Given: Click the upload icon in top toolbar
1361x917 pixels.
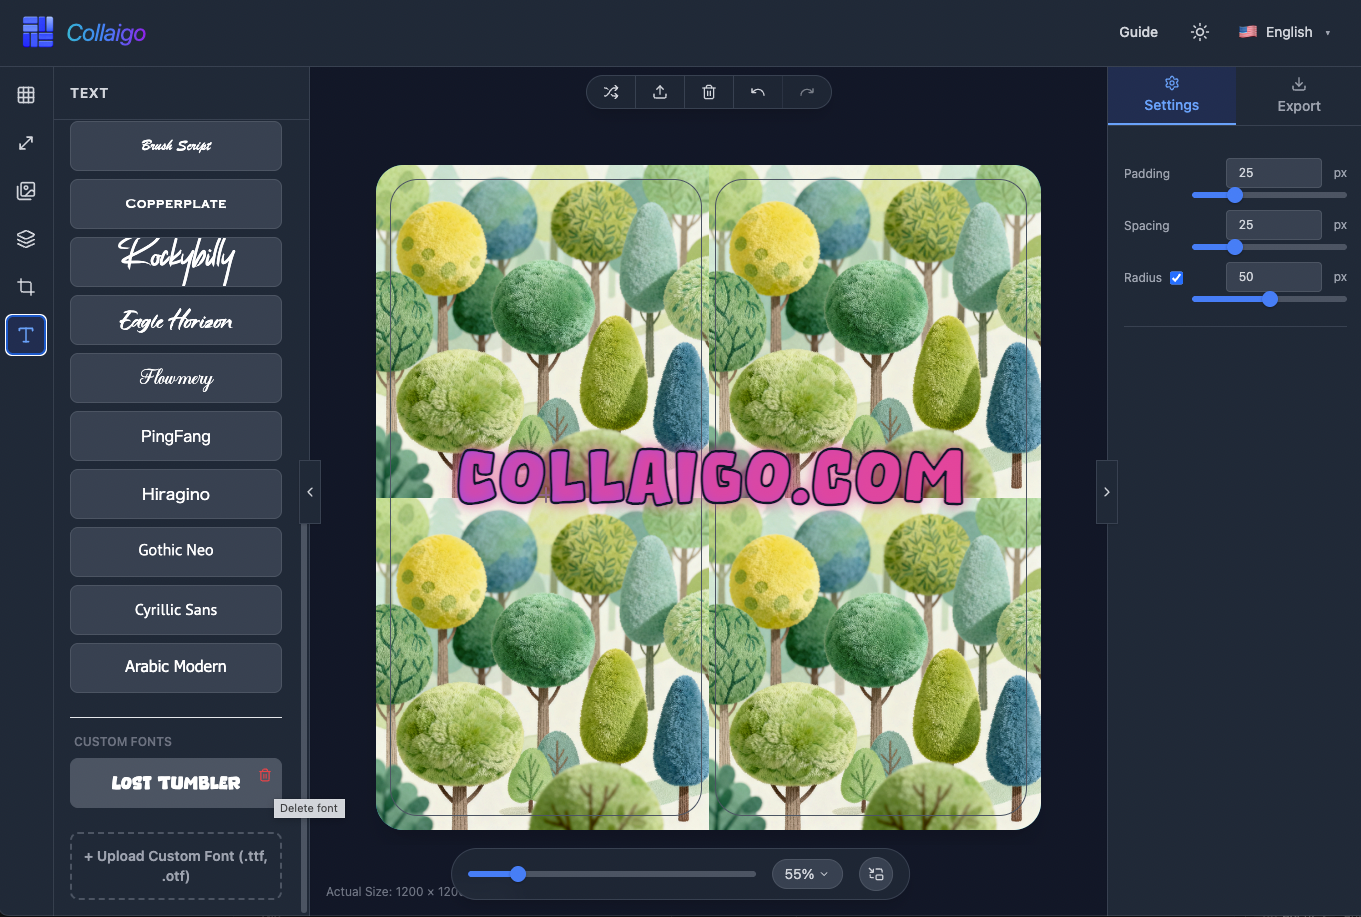Looking at the screenshot, I should 660,92.
